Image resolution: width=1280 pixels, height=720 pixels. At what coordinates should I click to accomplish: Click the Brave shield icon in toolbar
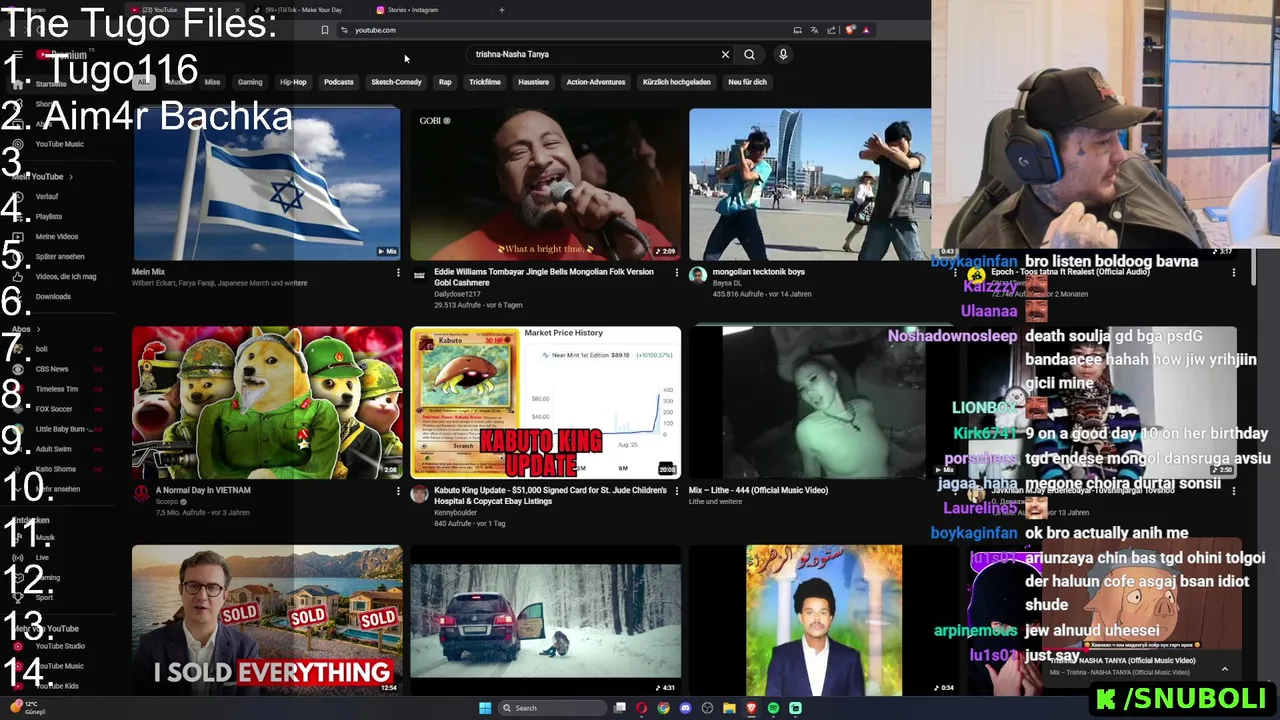[850, 30]
